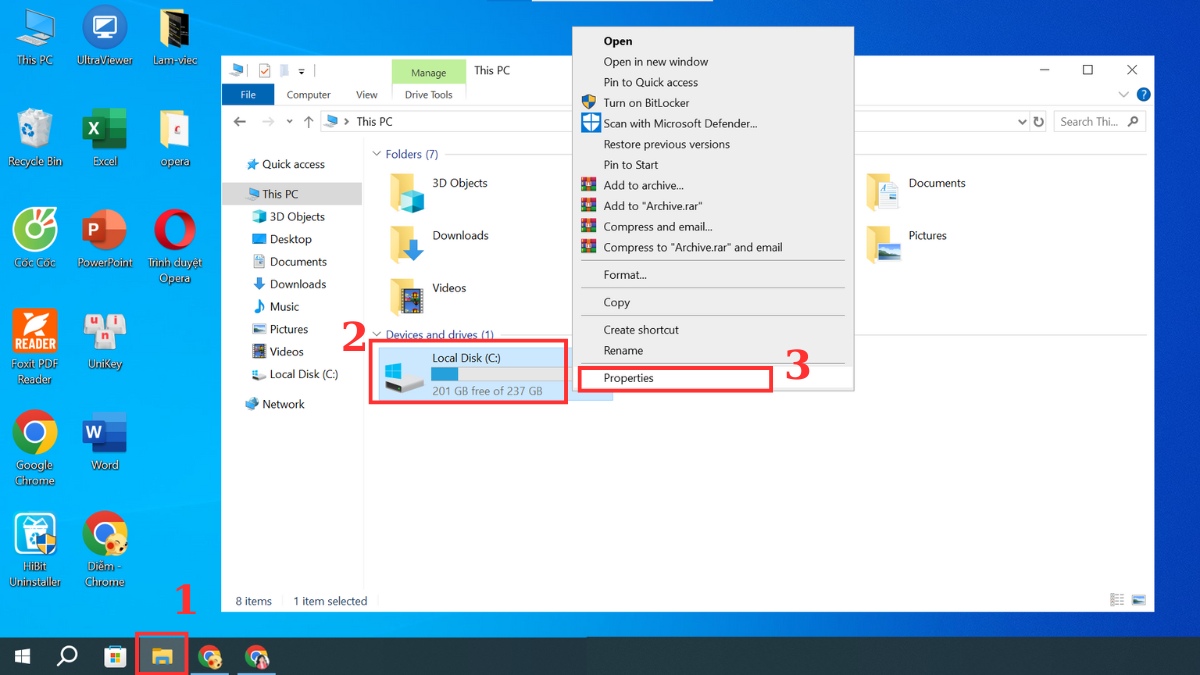
Task: Select the HiBit Uninstaller desktop icon
Action: click(x=35, y=550)
